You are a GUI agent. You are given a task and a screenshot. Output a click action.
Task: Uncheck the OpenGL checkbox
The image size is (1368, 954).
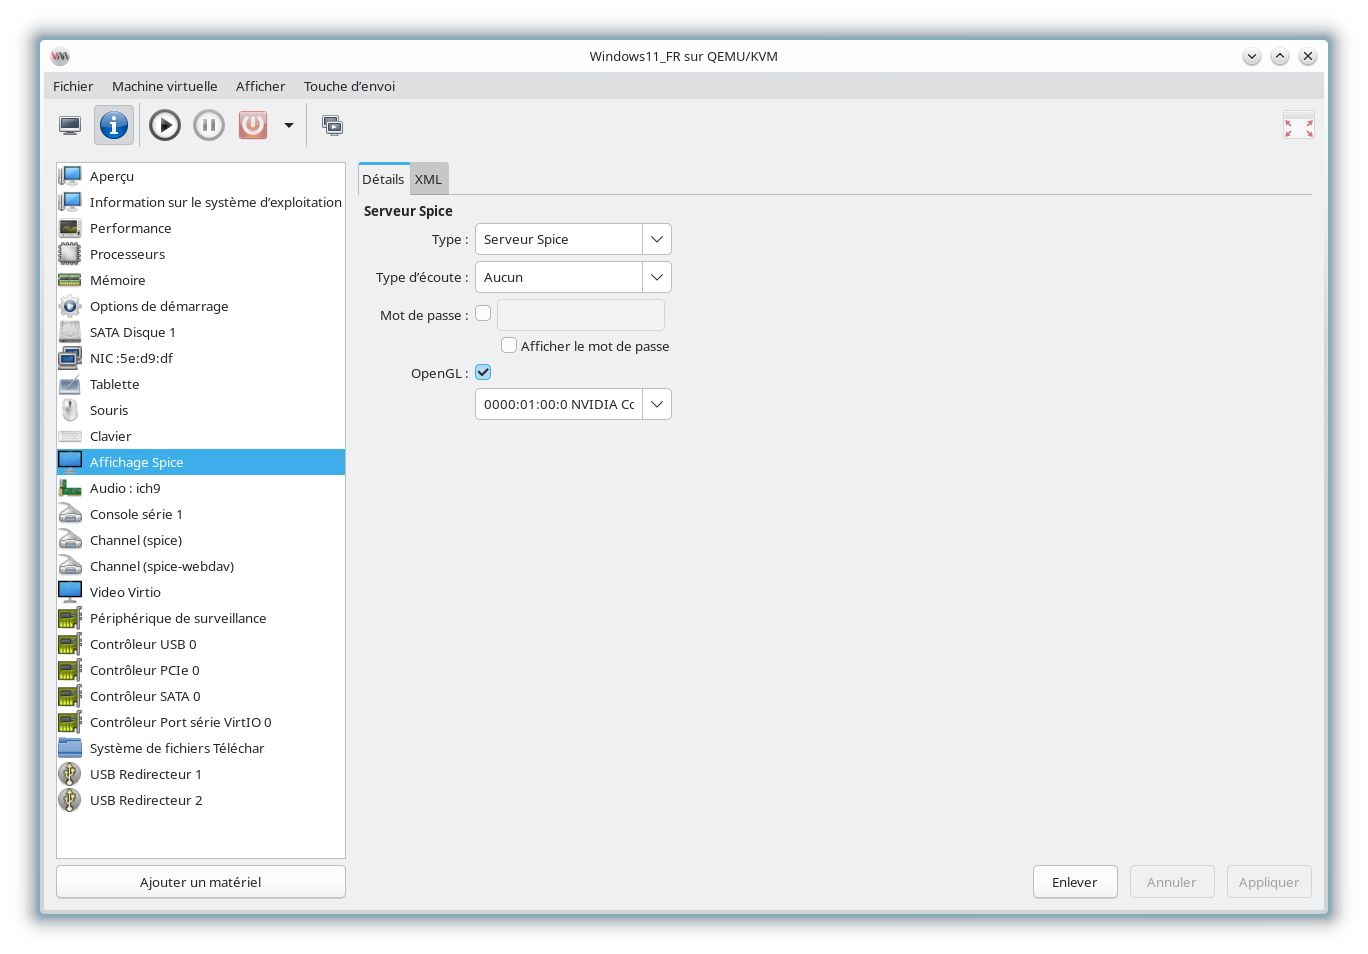(483, 372)
